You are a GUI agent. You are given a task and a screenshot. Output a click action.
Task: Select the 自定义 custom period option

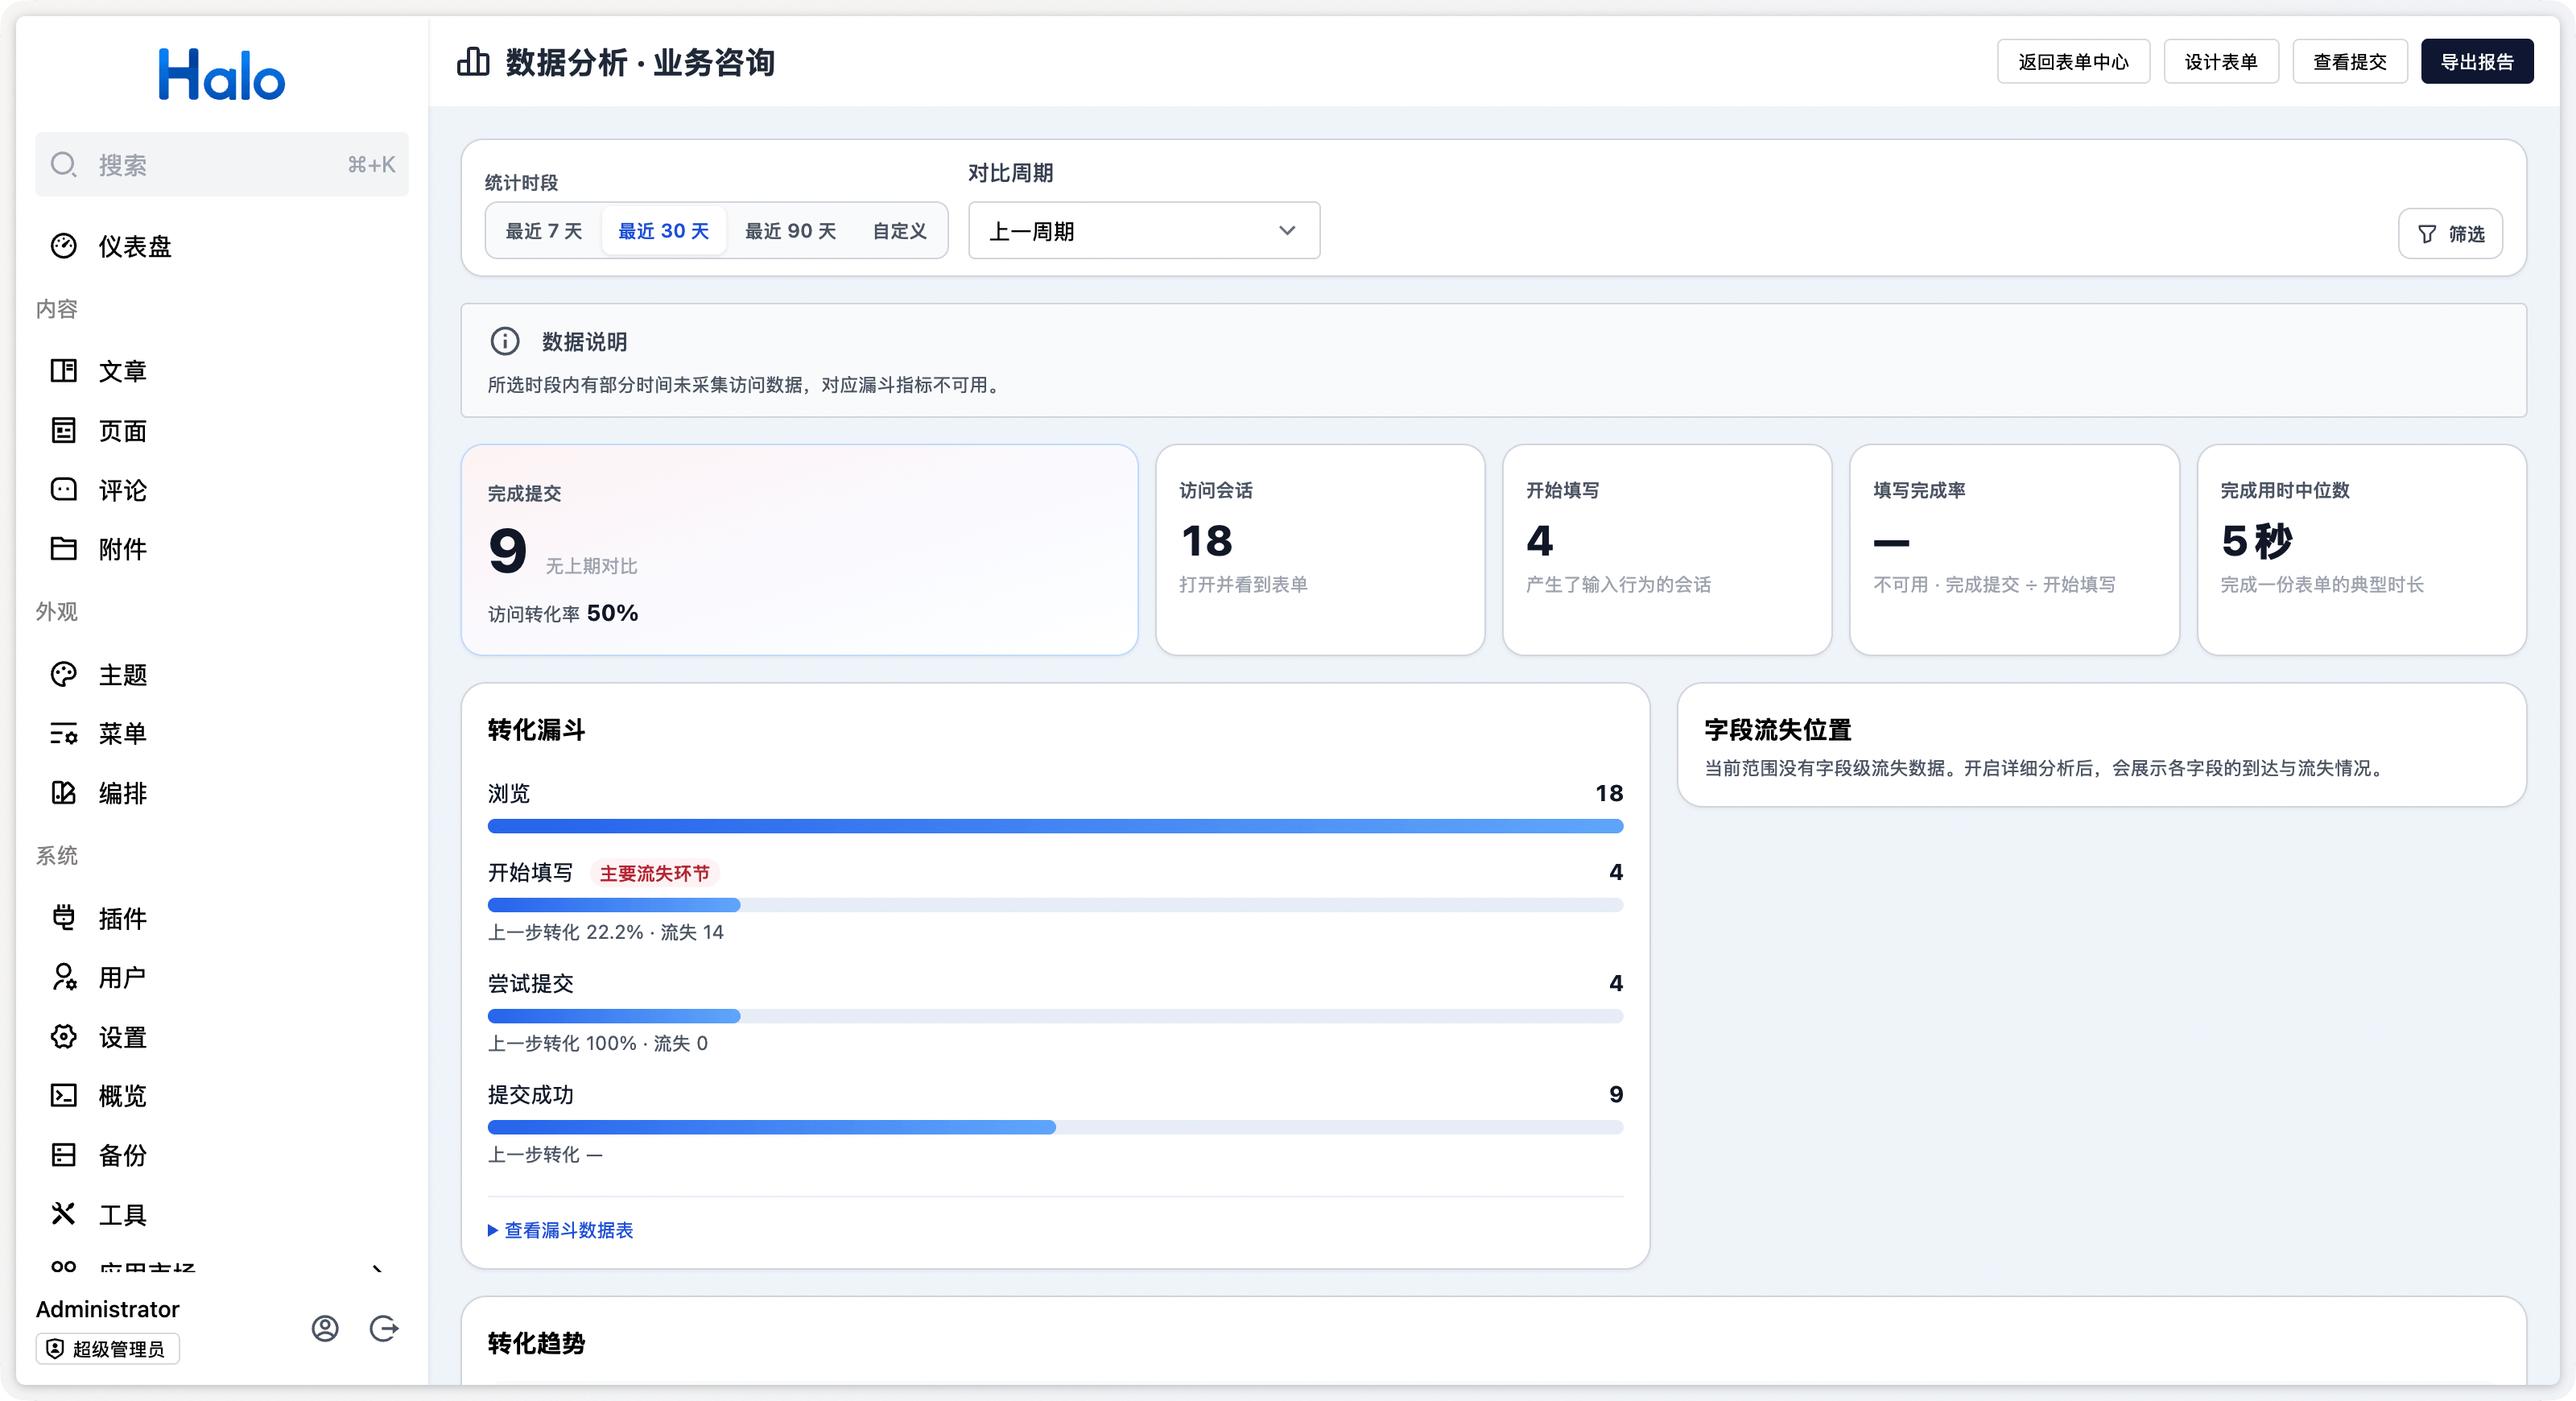tap(900, 231)
